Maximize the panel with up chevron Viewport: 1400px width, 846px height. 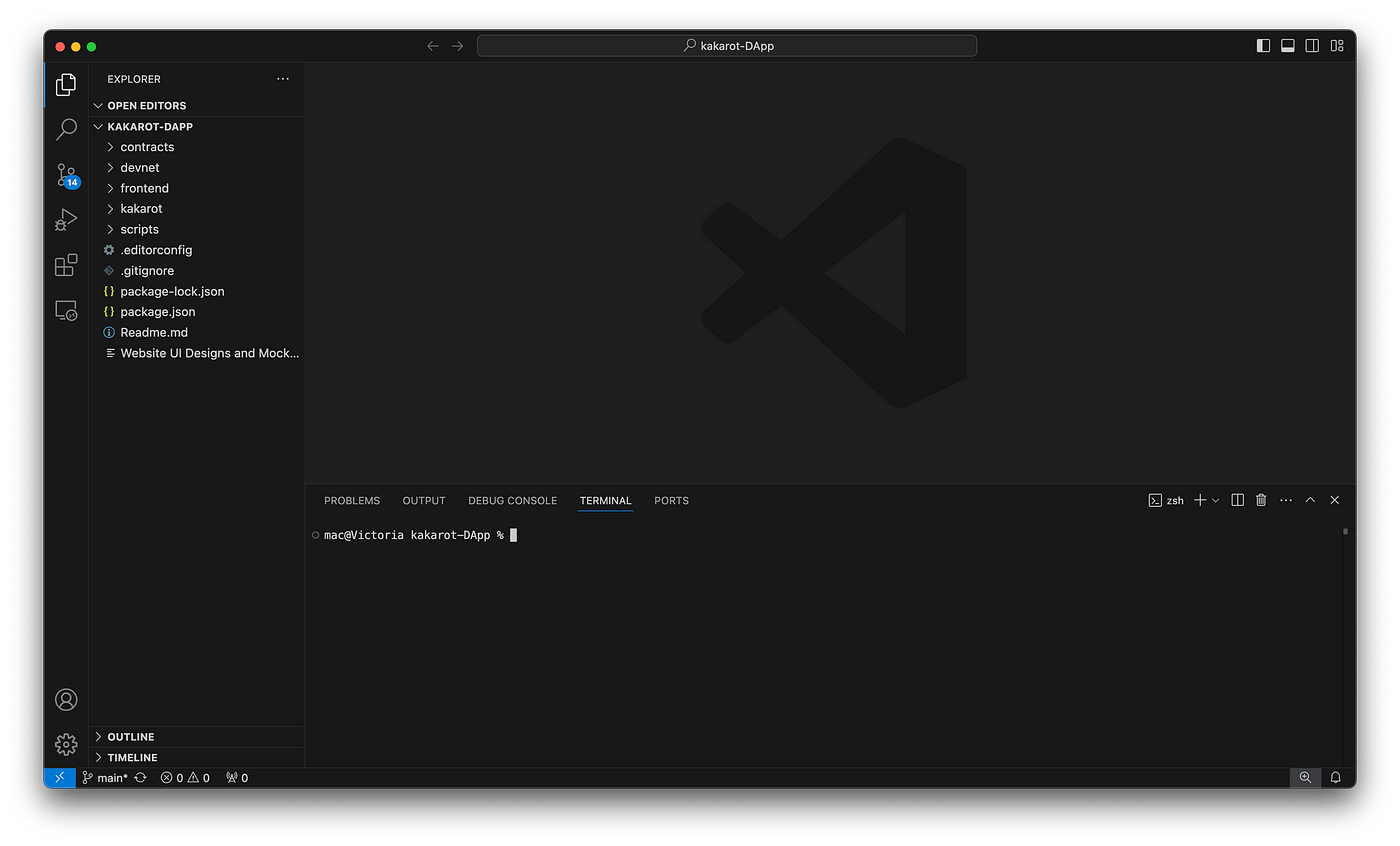[1310, 500]
